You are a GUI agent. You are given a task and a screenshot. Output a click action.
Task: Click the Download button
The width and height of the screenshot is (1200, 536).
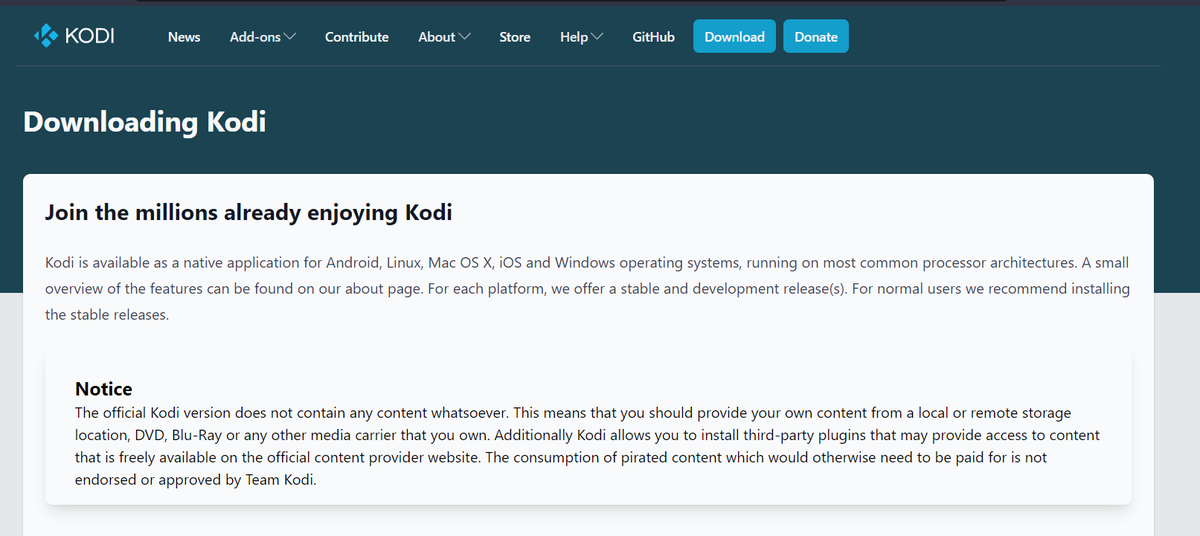tap(734, 37)
